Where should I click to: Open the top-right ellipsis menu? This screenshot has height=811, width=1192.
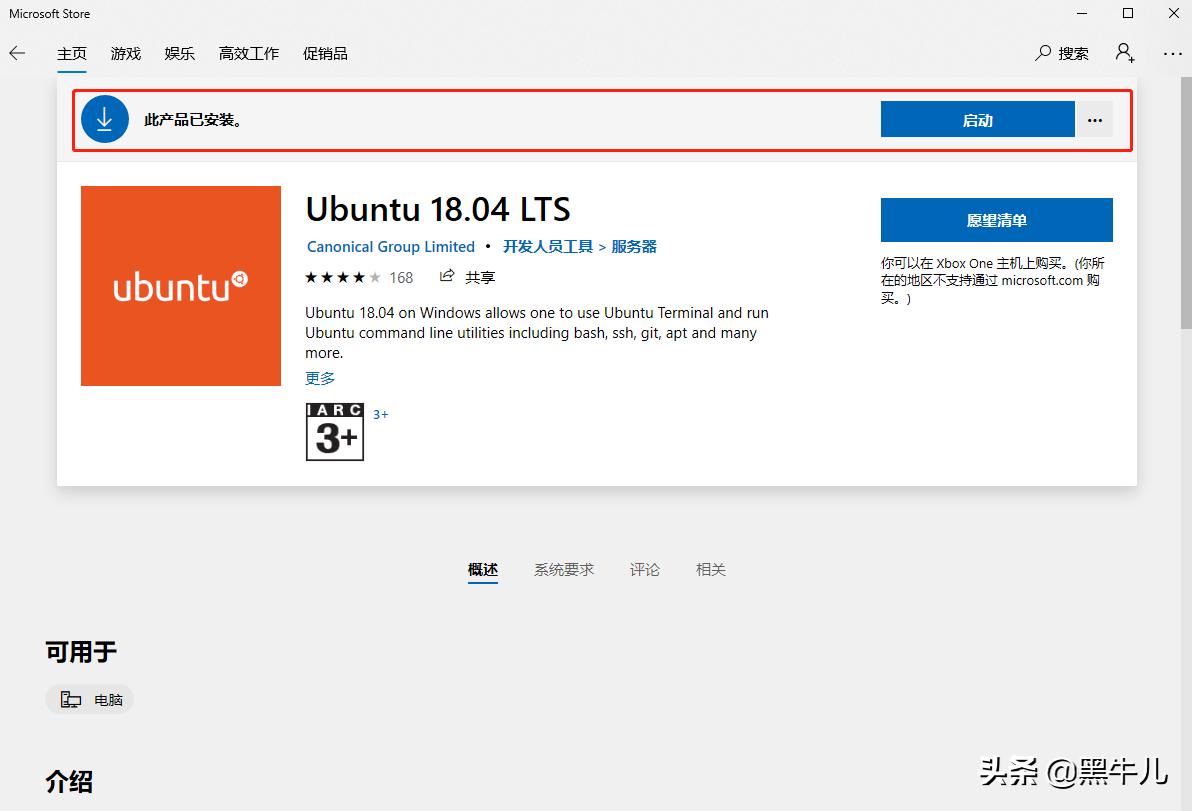pyautogui.click(x=1172, y=53)
